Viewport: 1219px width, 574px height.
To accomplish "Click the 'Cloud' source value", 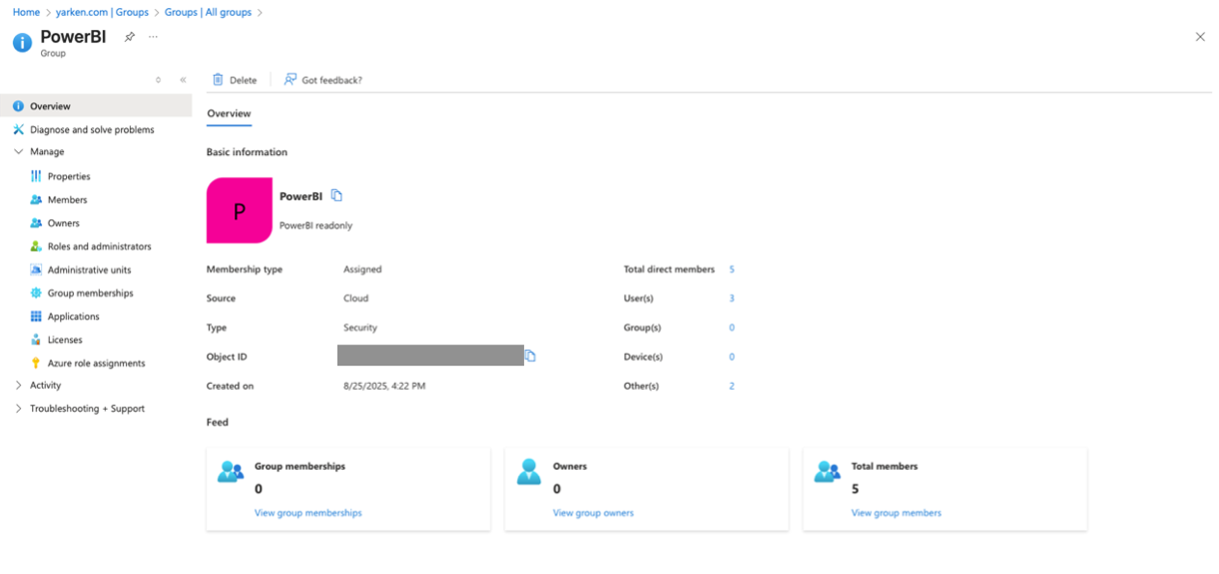I will click(356, 298).
